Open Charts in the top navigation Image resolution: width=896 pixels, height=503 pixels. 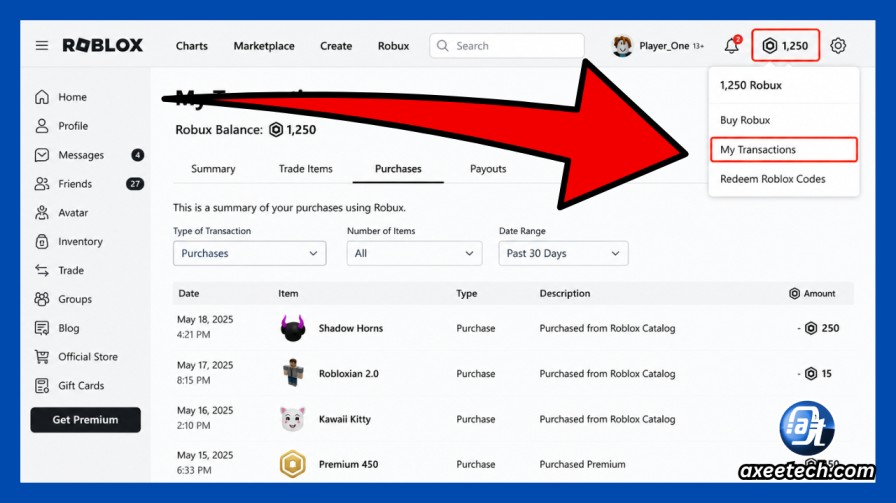click(191, 46)
